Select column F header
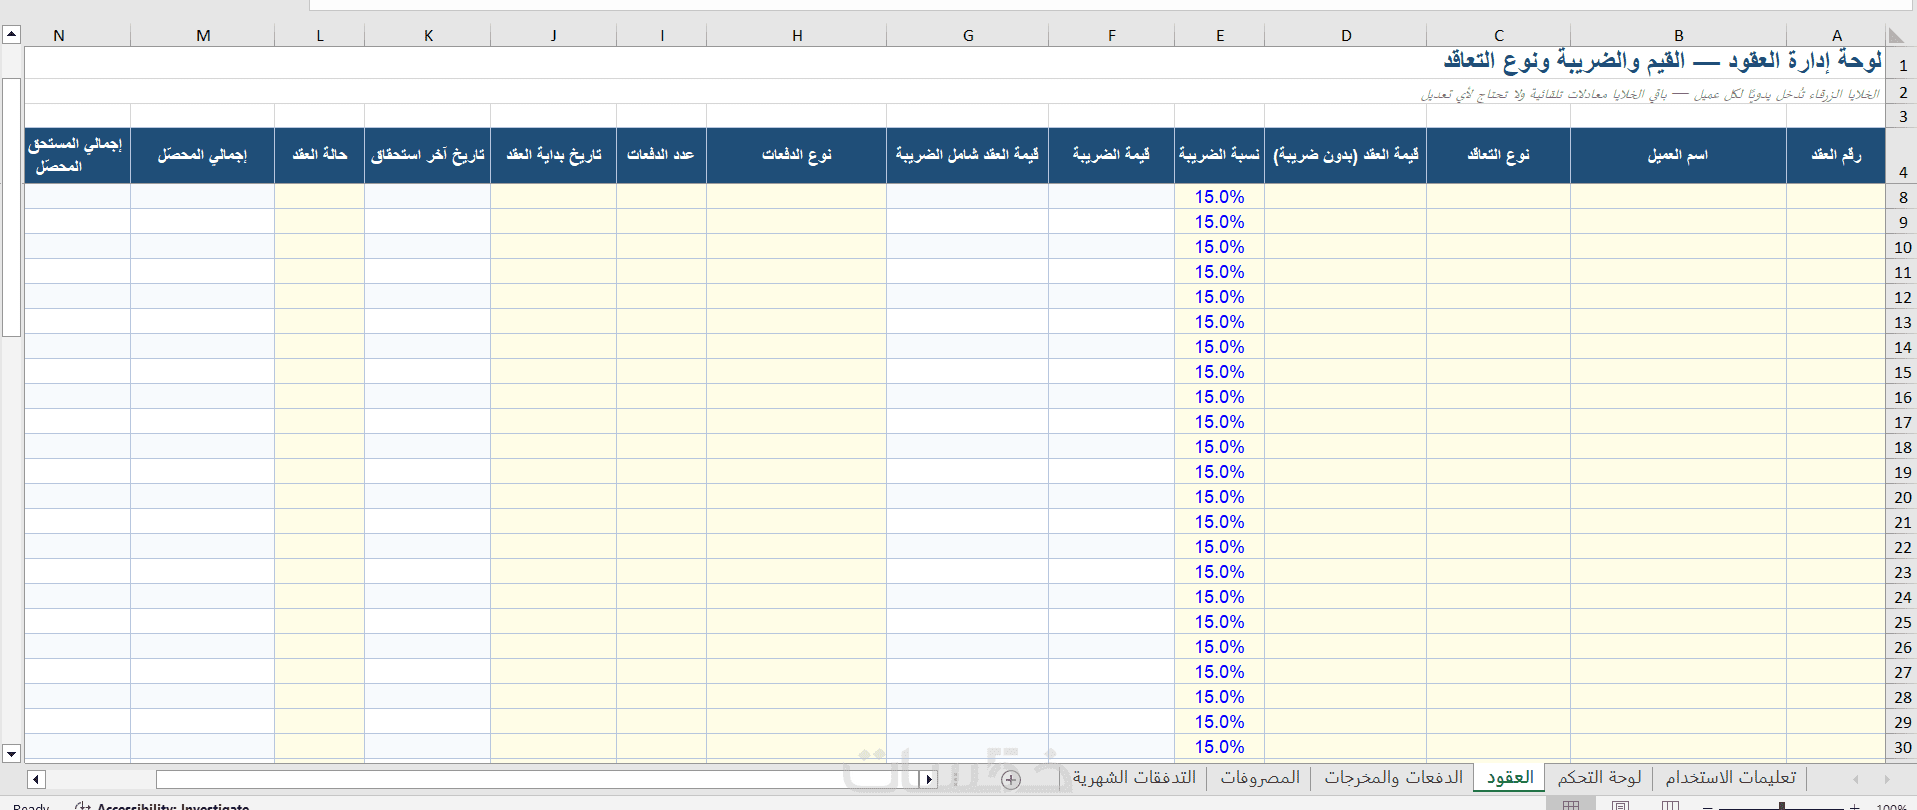Screen dimensions: 1917x810 (1111, 36)
